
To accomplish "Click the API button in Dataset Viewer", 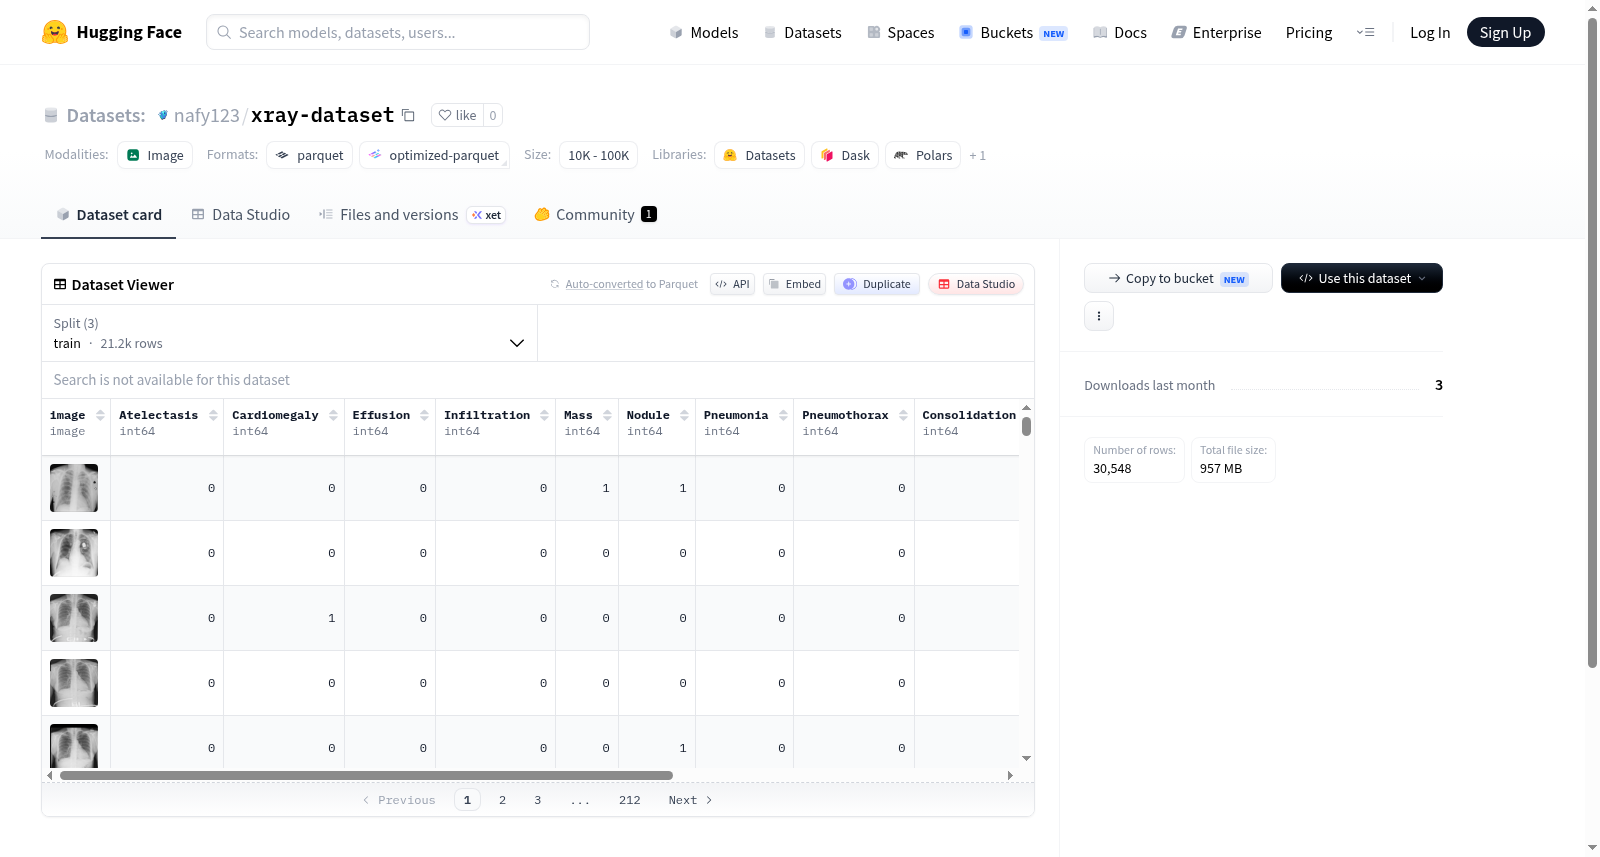I will [732, 284].
